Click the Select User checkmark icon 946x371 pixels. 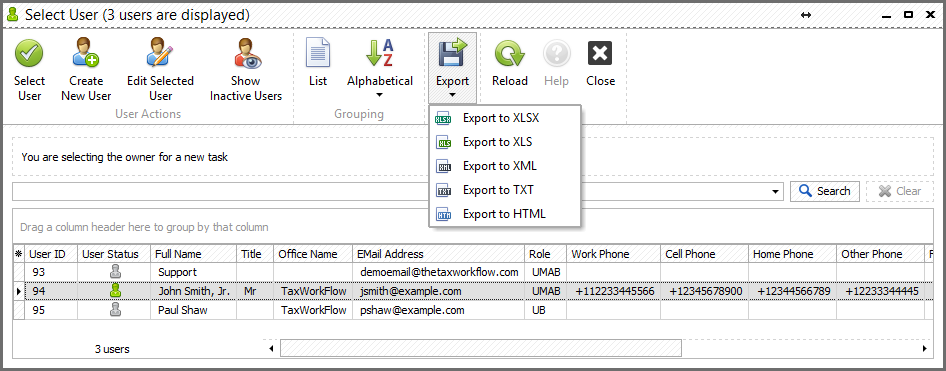tap(29, 53)
